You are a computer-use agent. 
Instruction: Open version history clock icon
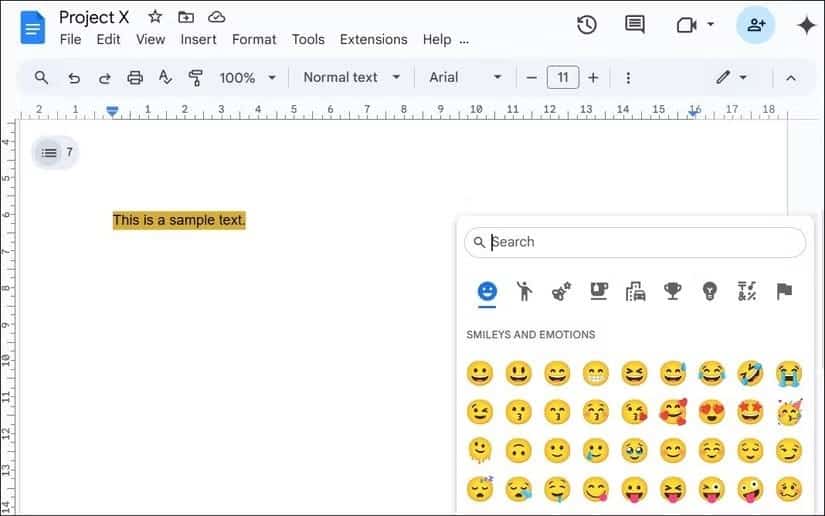pyautogui.click(x=587, y=25)
